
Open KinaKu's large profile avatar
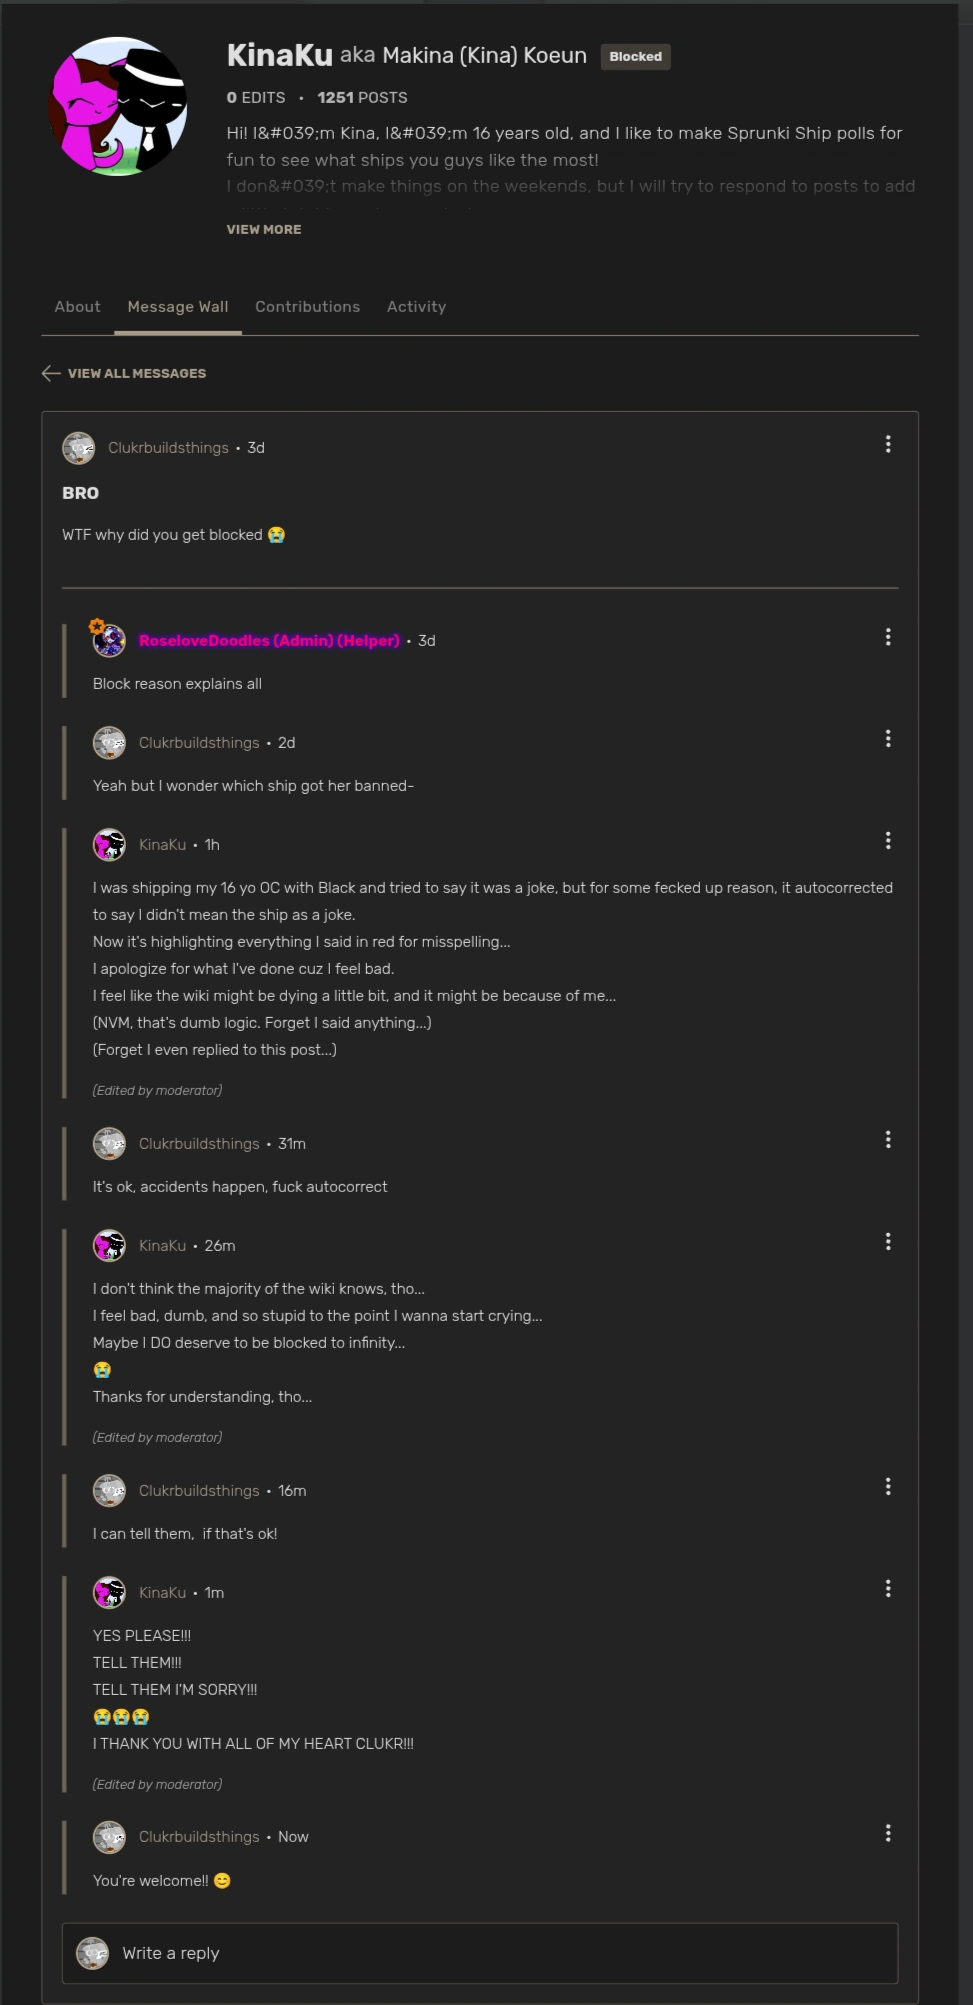tap(119, 106)
